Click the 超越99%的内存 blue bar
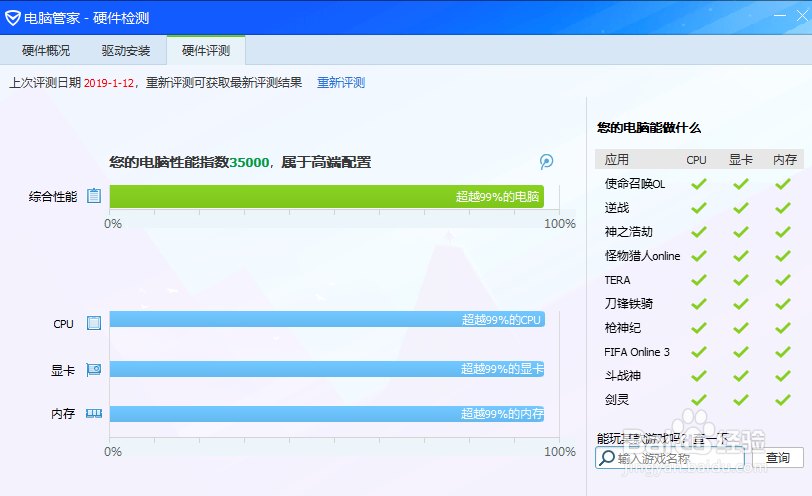This screenshot has width=812, height=496. click(327, 414)
